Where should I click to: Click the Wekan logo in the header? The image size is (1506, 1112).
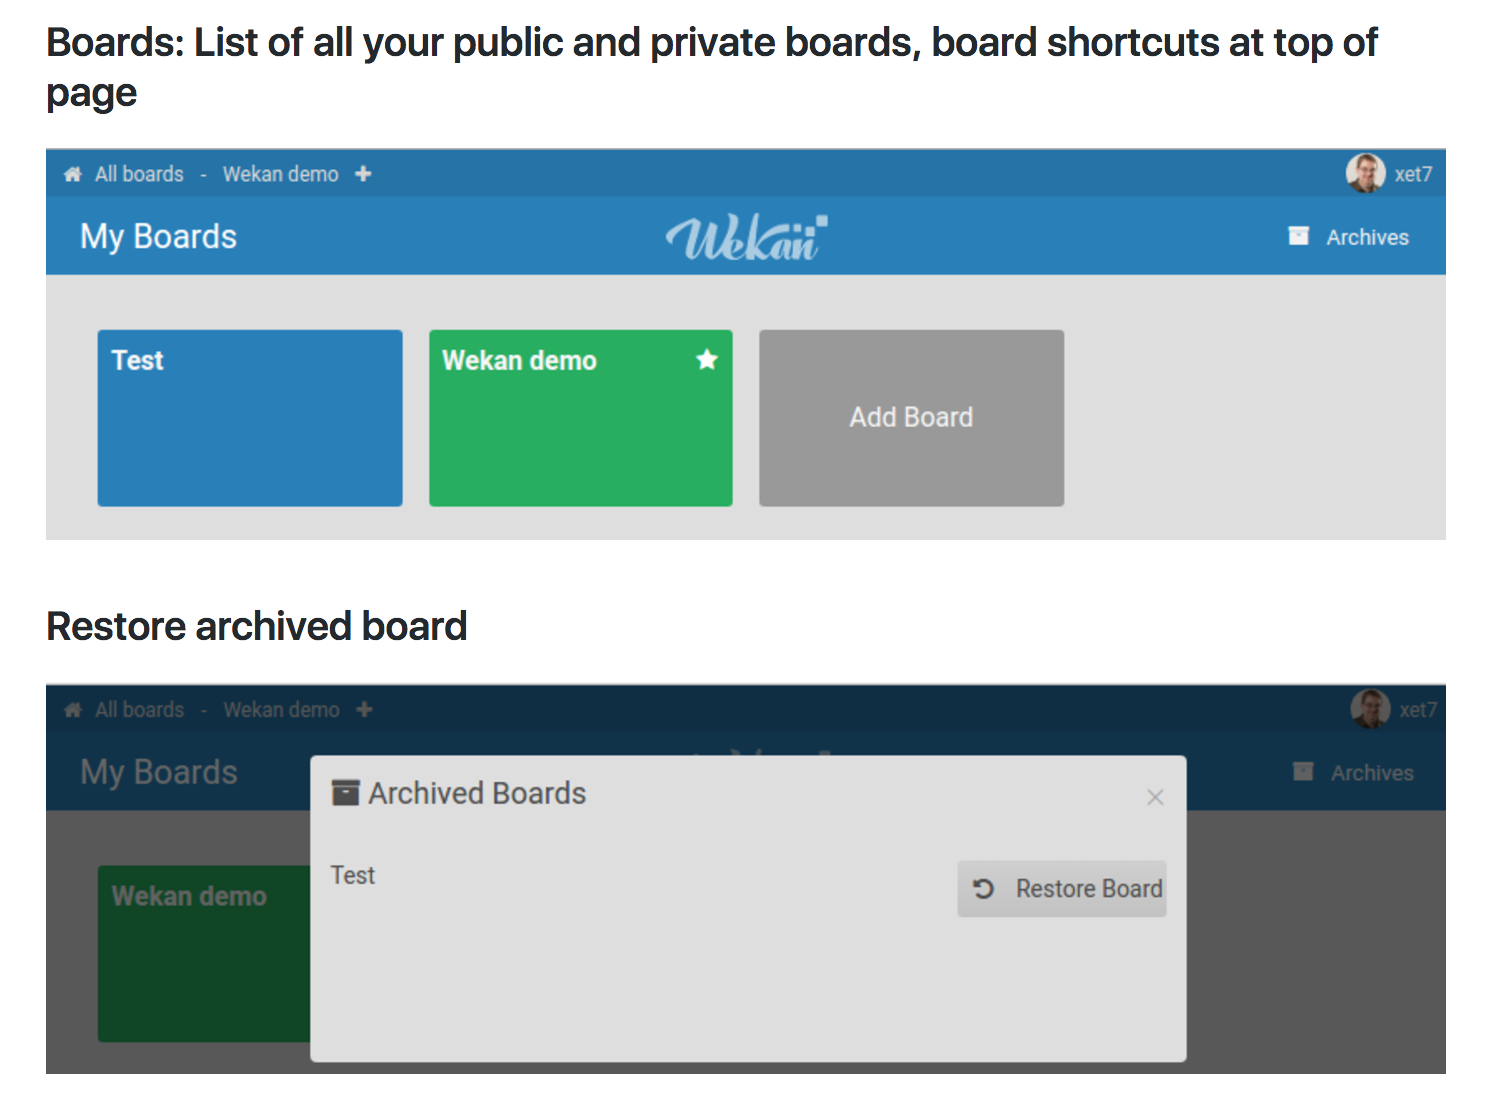point(745,236)
